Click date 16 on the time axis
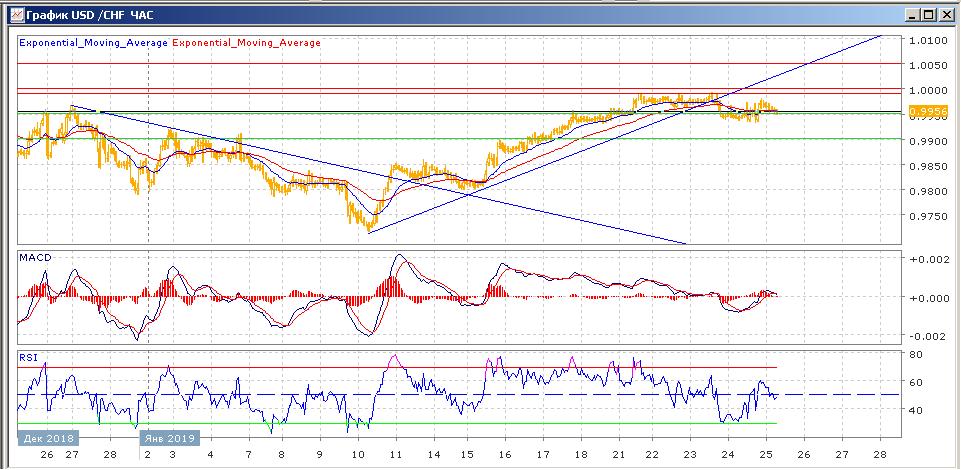The image size is (961, 470). click(505, 455)
